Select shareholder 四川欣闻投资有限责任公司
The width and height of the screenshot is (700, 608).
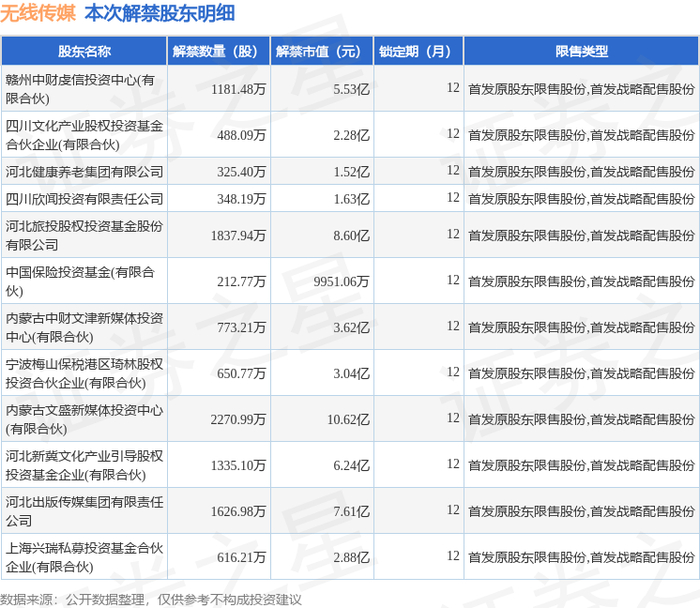click(84, 199)
